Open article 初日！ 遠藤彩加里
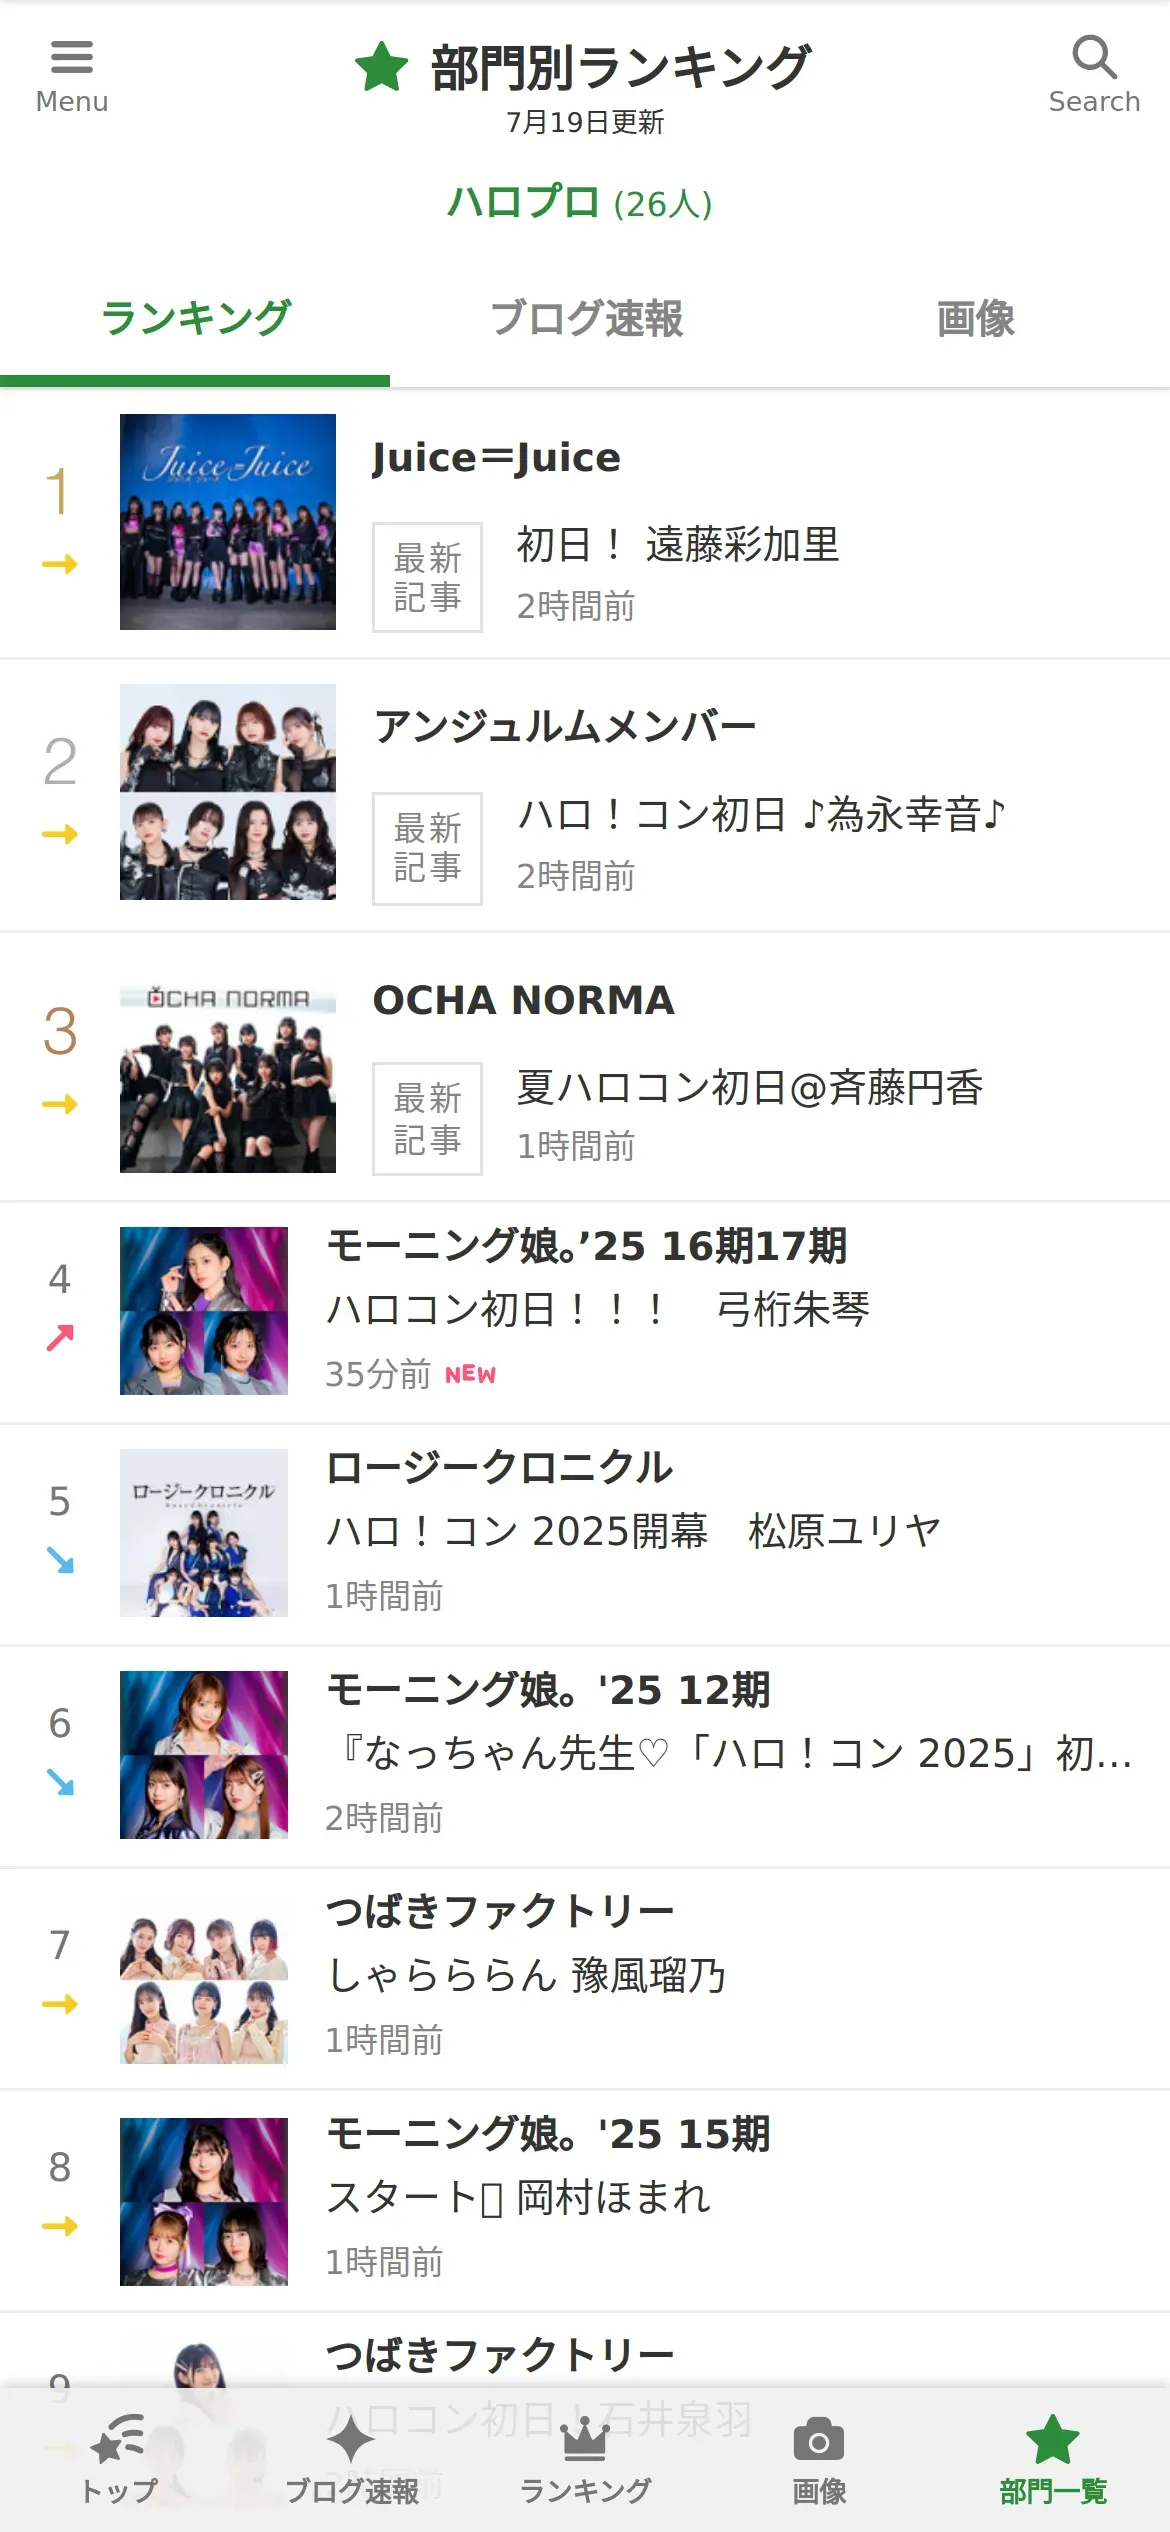 click(677, 546)
